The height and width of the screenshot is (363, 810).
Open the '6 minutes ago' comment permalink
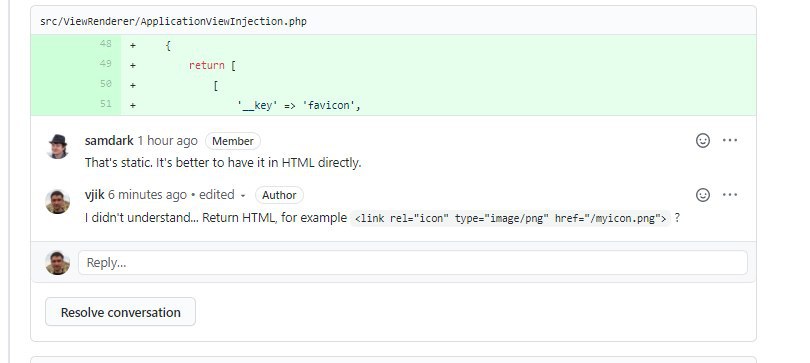pyautogui.click(x=147, y=195)
